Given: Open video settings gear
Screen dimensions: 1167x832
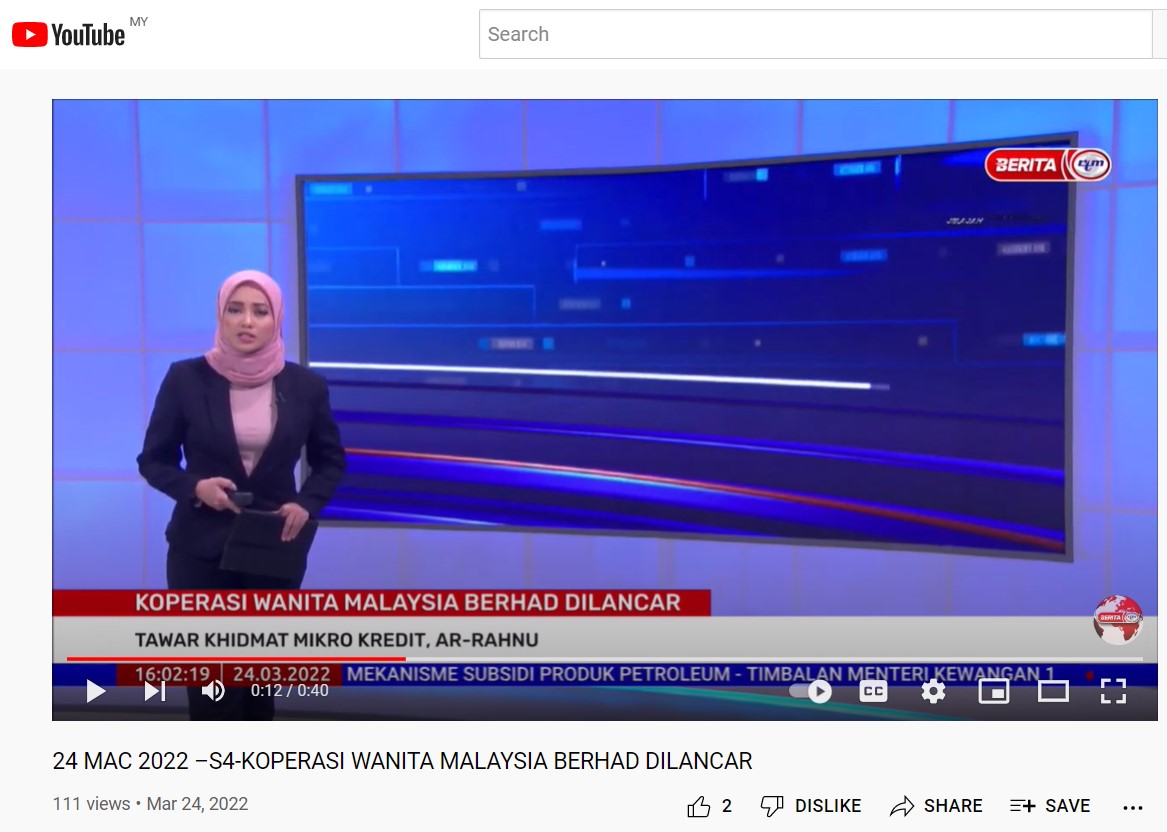Looking at the screenshot, I should click(933, 691).
